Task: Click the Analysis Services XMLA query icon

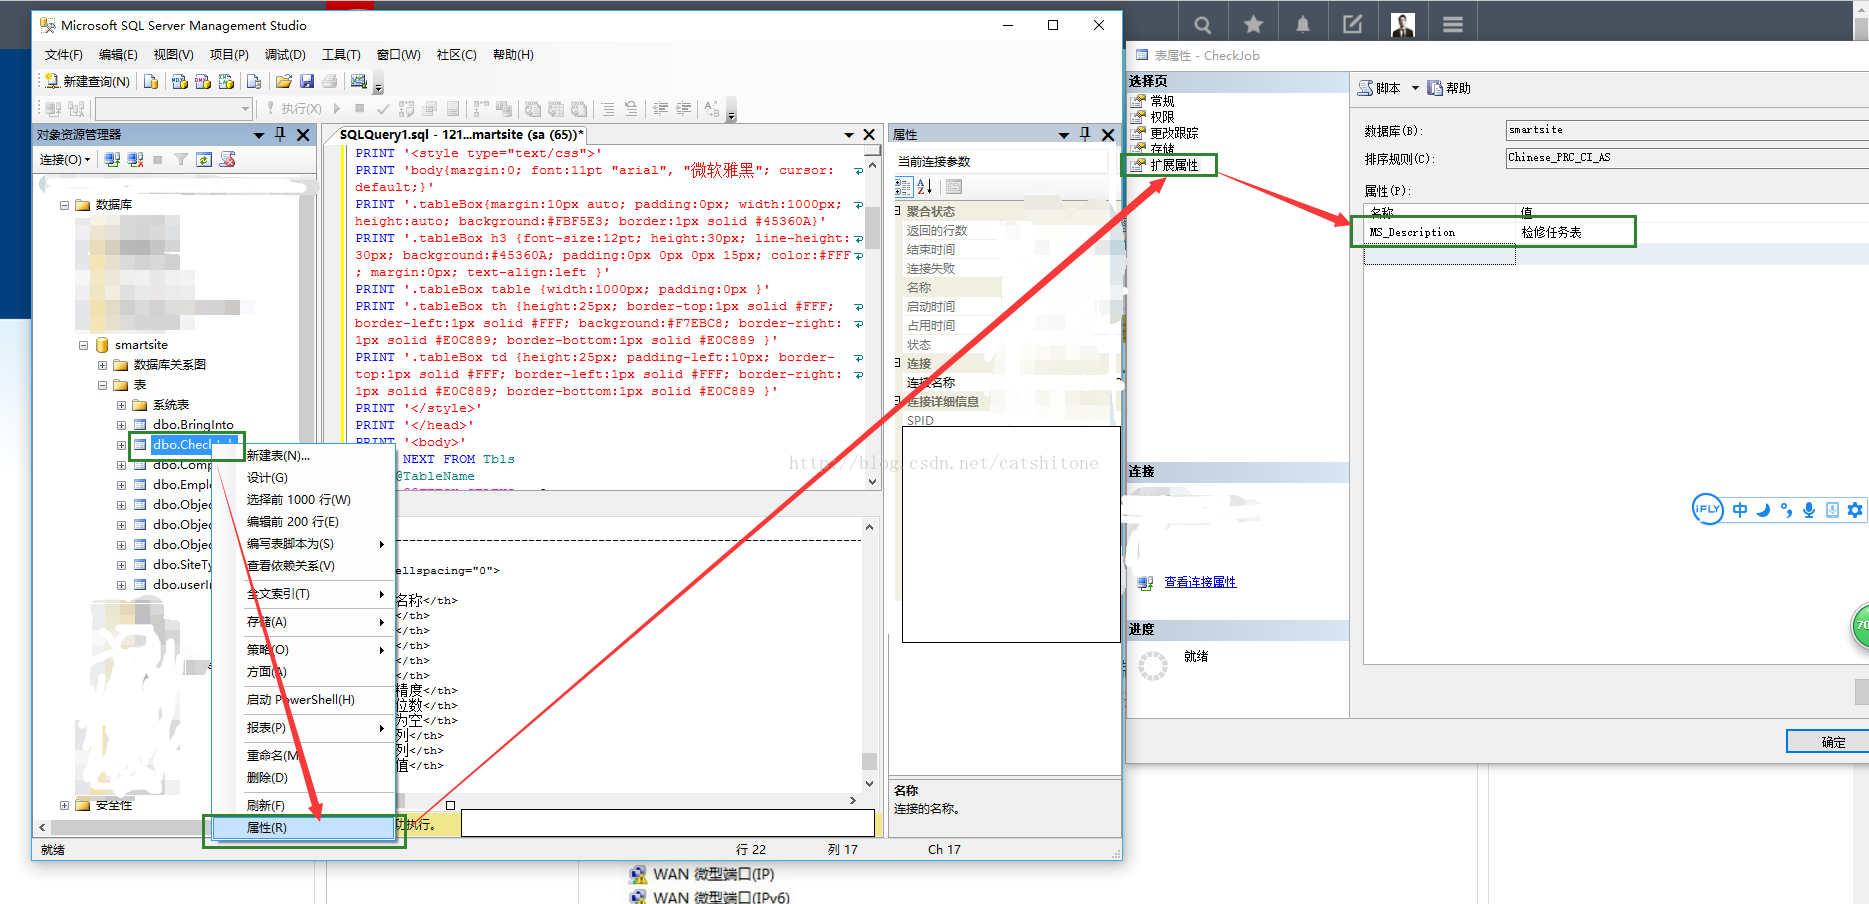Action: (226, 81)
